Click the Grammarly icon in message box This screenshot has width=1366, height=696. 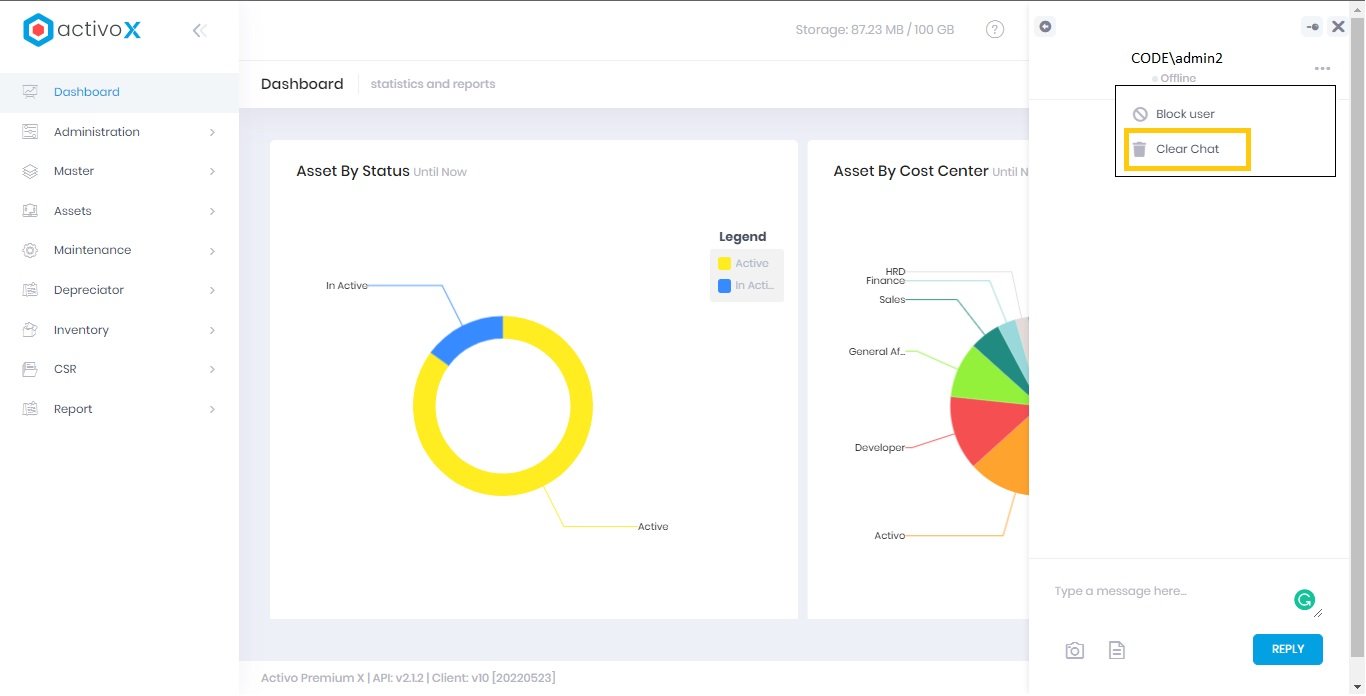point(1304,600)
